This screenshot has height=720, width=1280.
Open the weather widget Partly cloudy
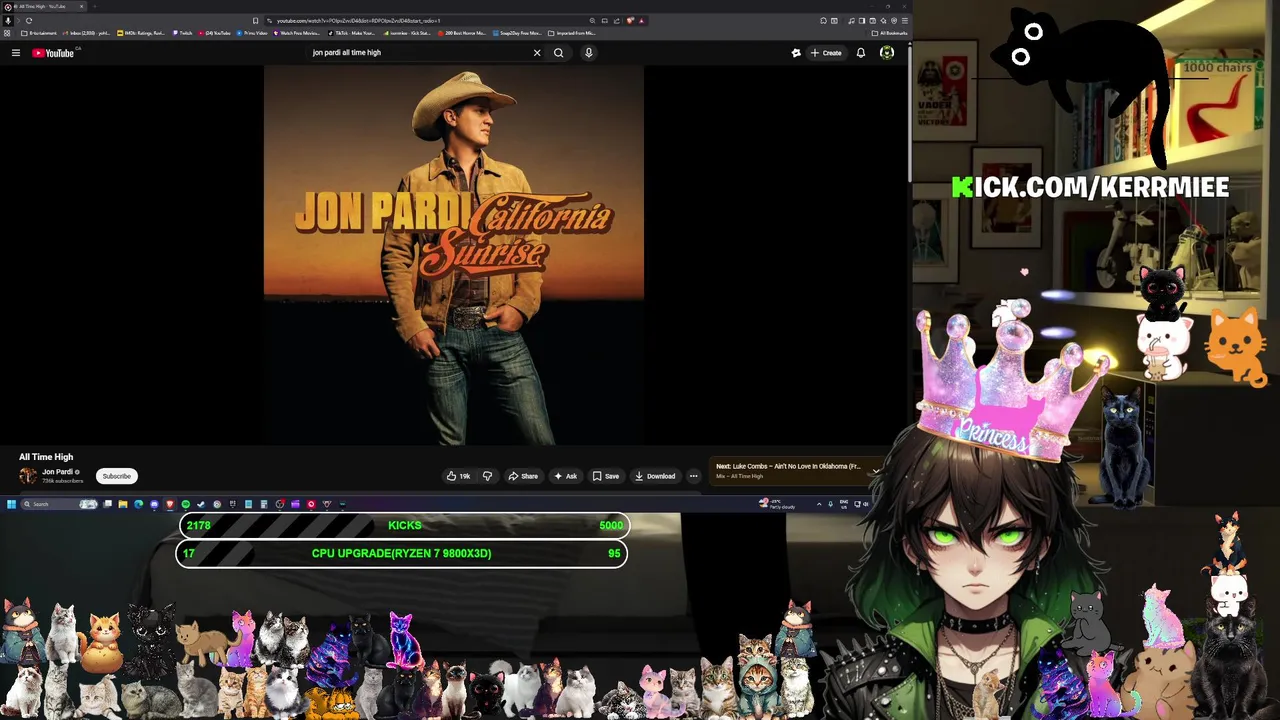[778, 504]
